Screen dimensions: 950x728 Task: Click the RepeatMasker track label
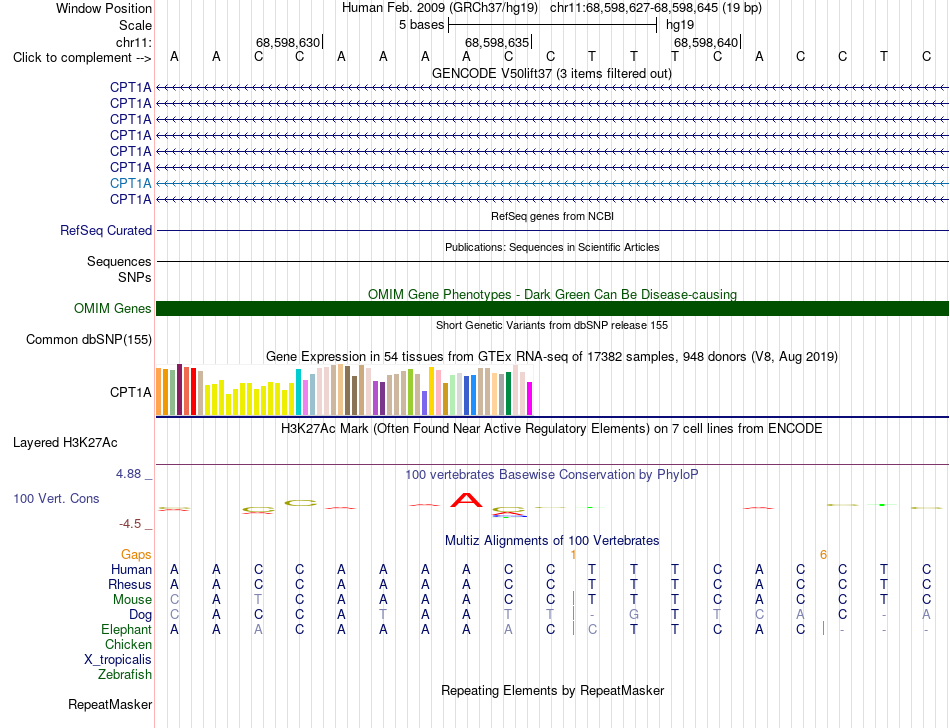[110, 704]
